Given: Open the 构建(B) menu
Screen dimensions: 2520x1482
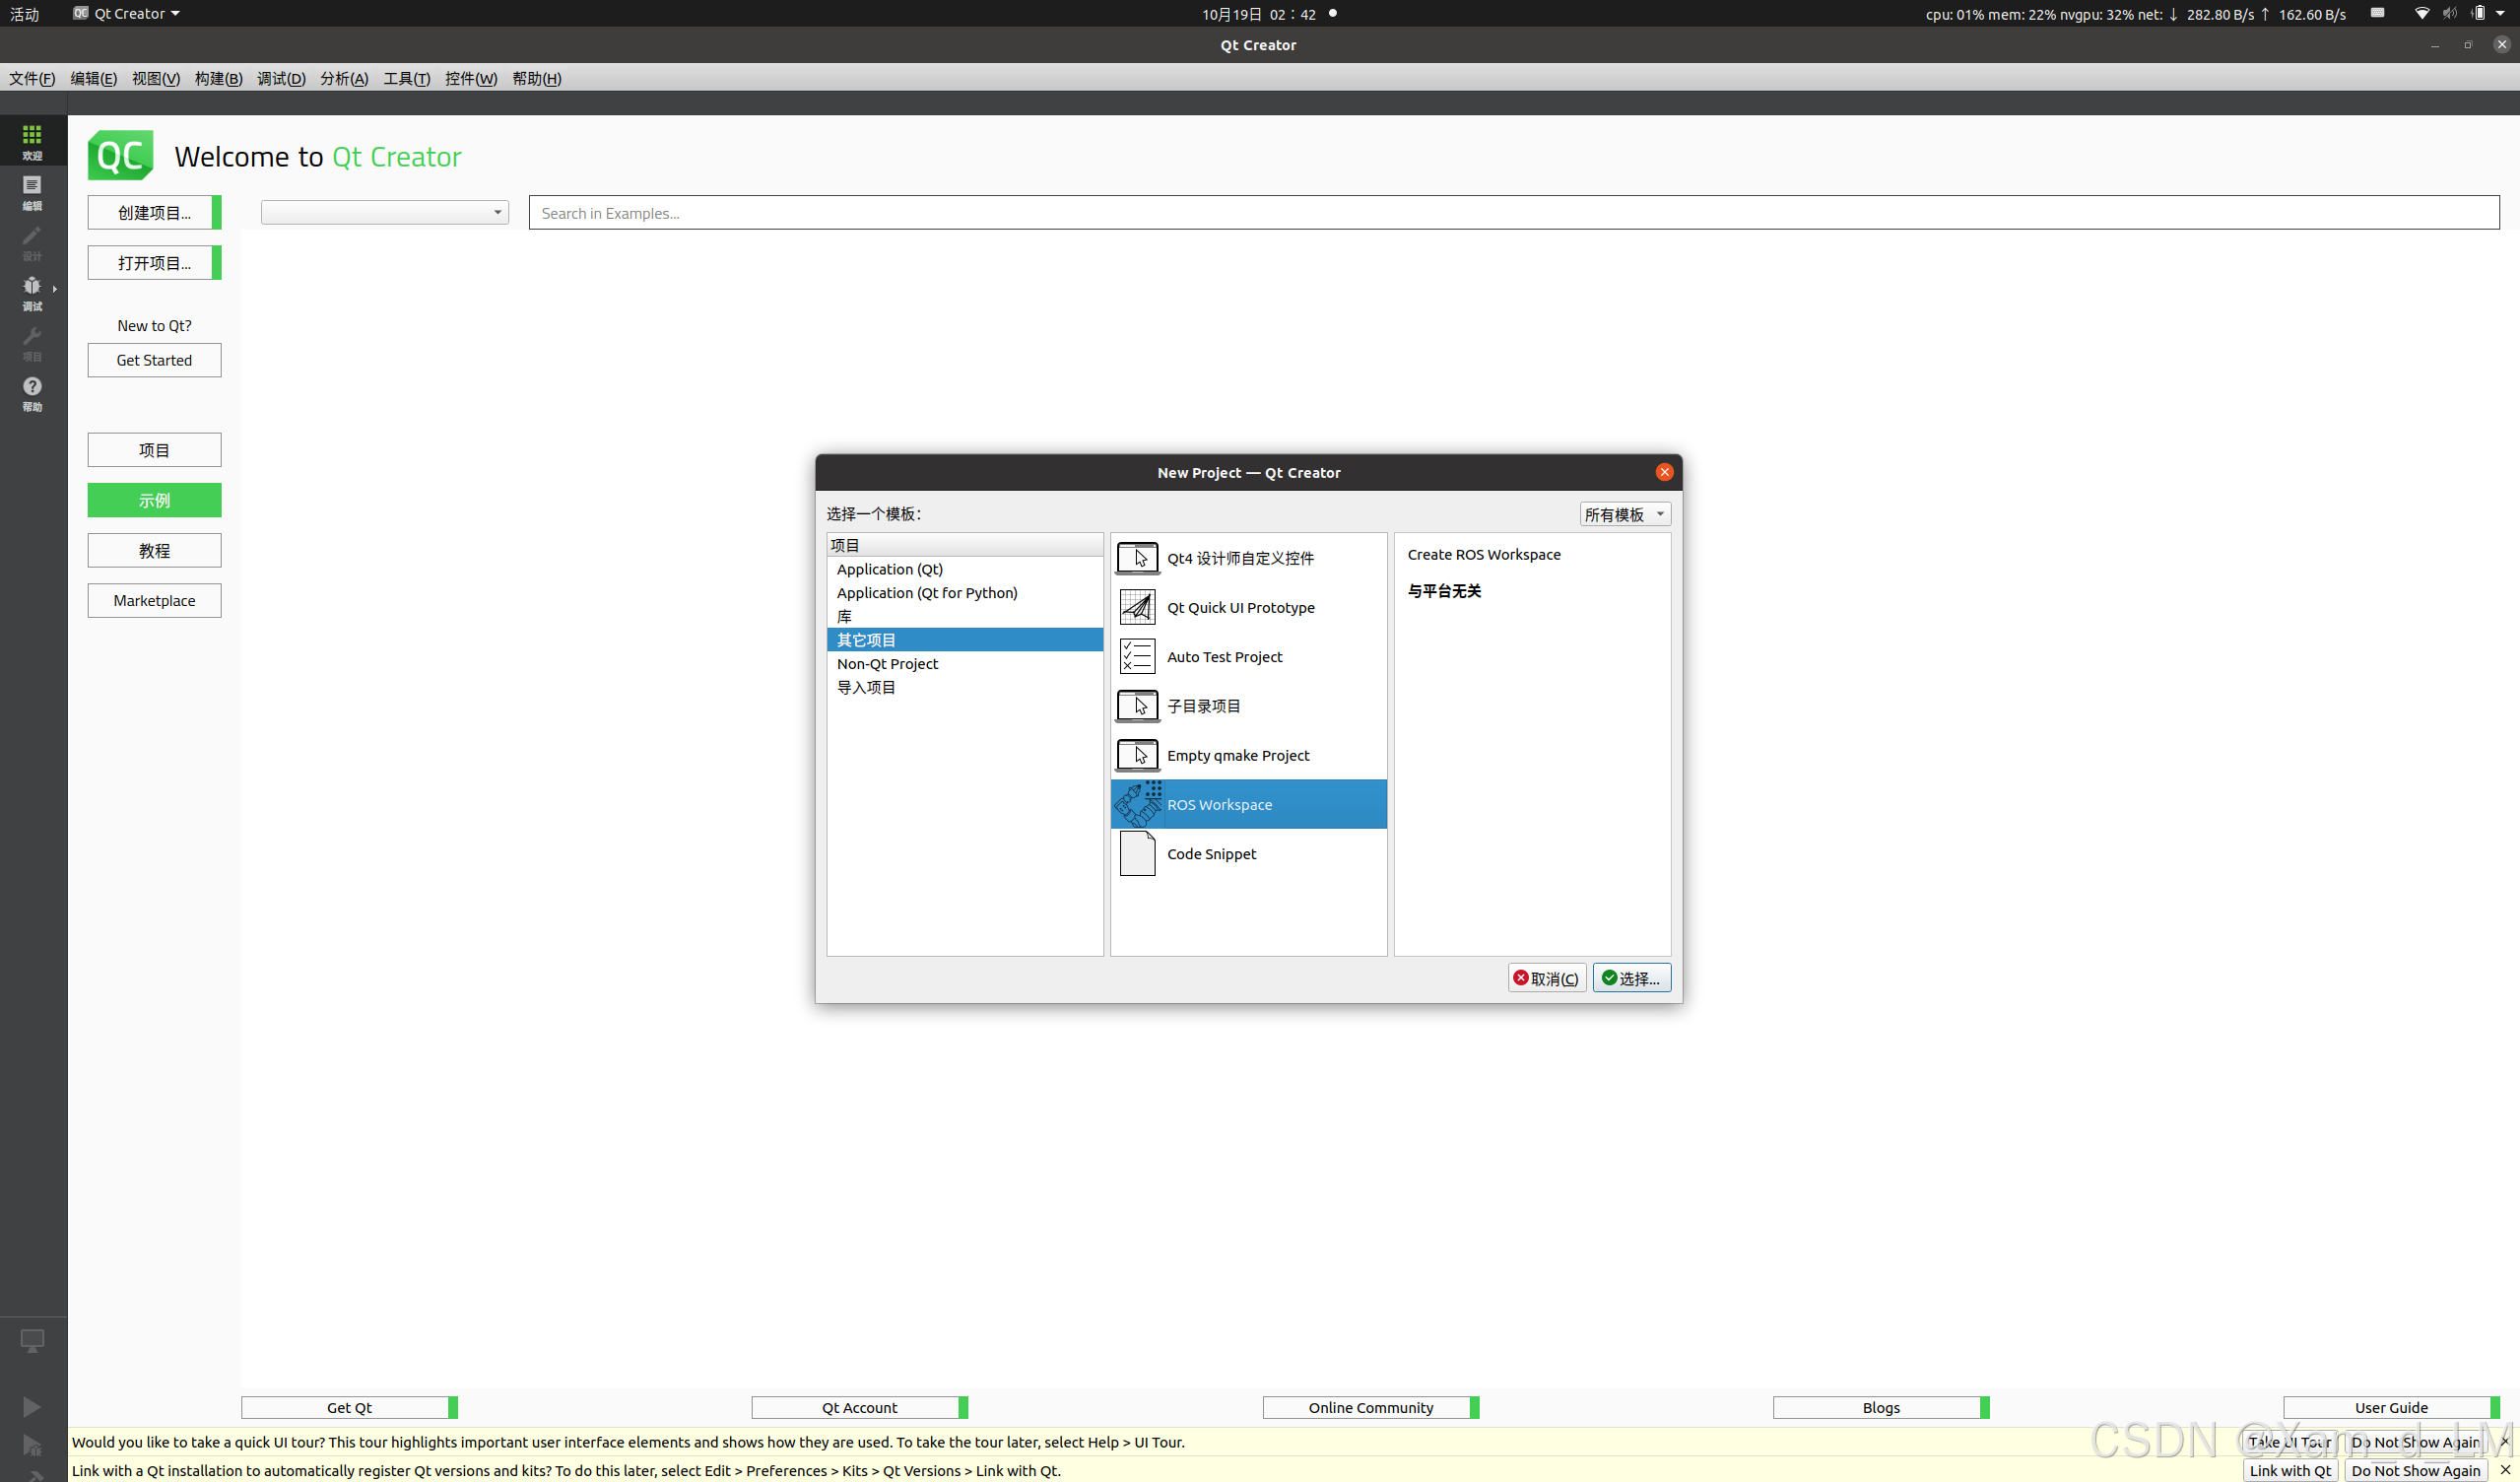Looking at the screenshot, I should click(218, 79).
